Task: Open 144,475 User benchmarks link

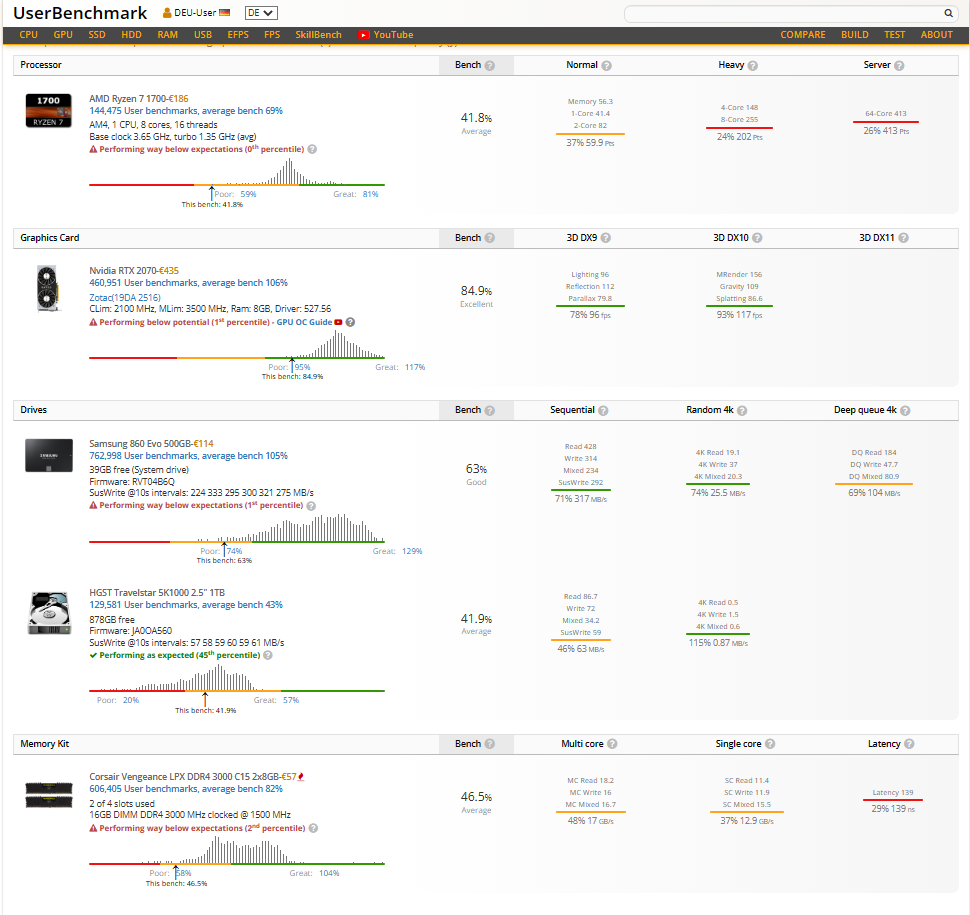Action: pos(186,111)
